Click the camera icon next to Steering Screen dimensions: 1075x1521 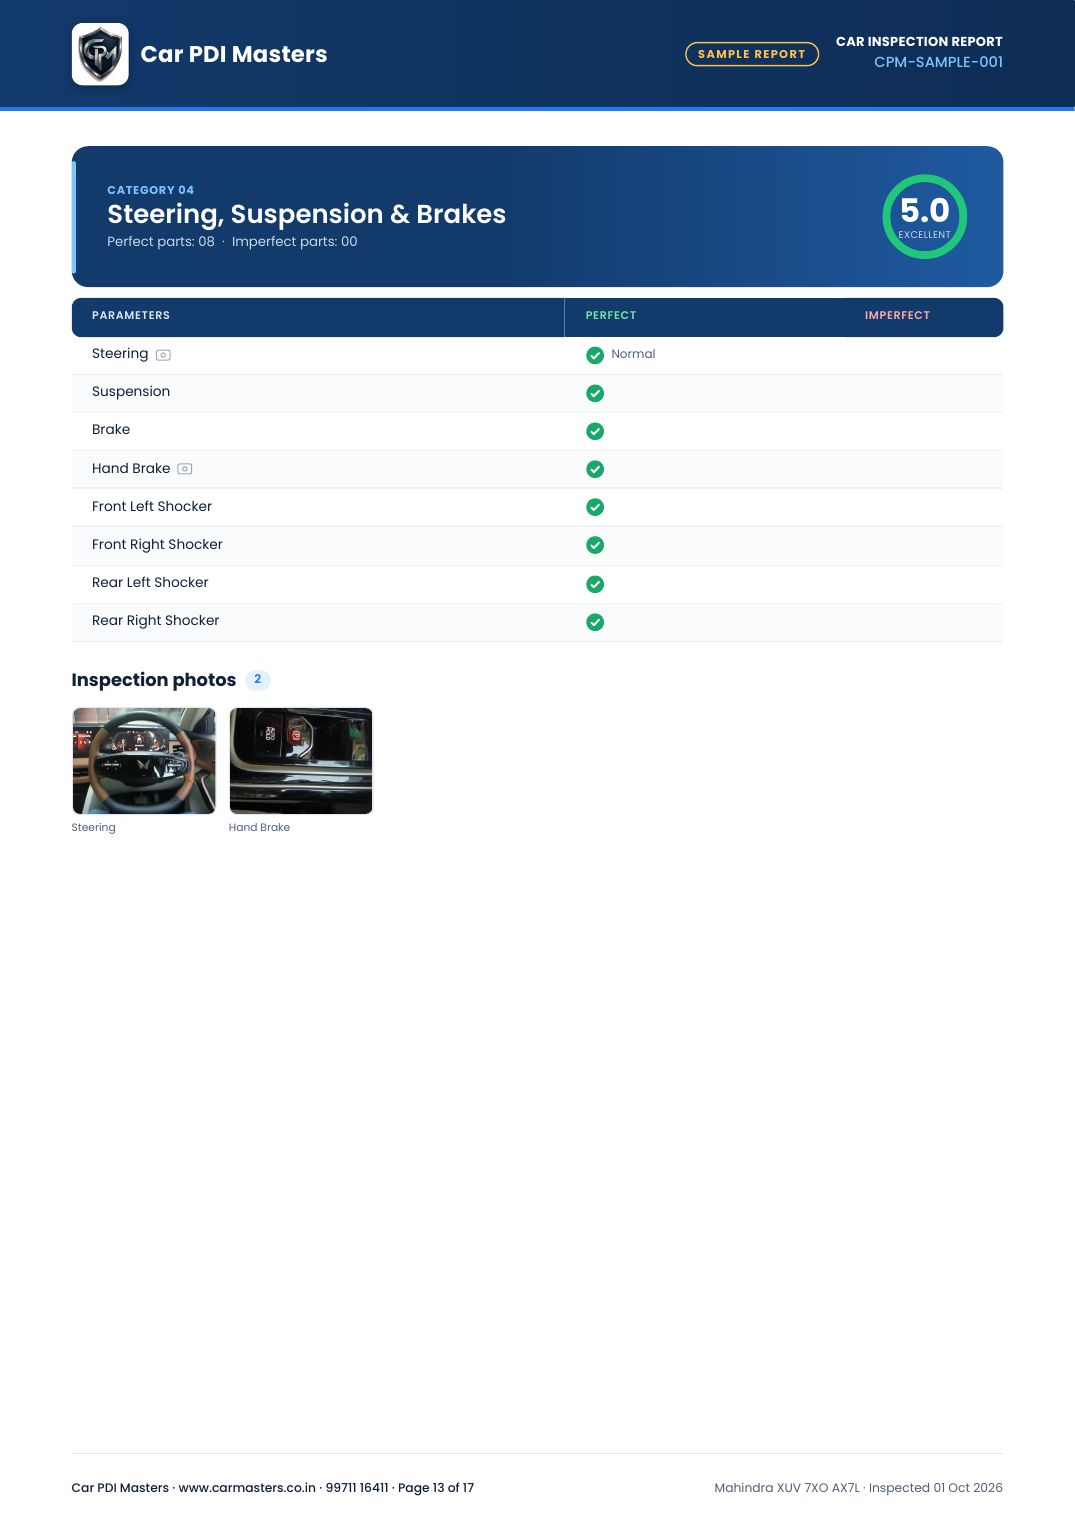pos(163,355)
